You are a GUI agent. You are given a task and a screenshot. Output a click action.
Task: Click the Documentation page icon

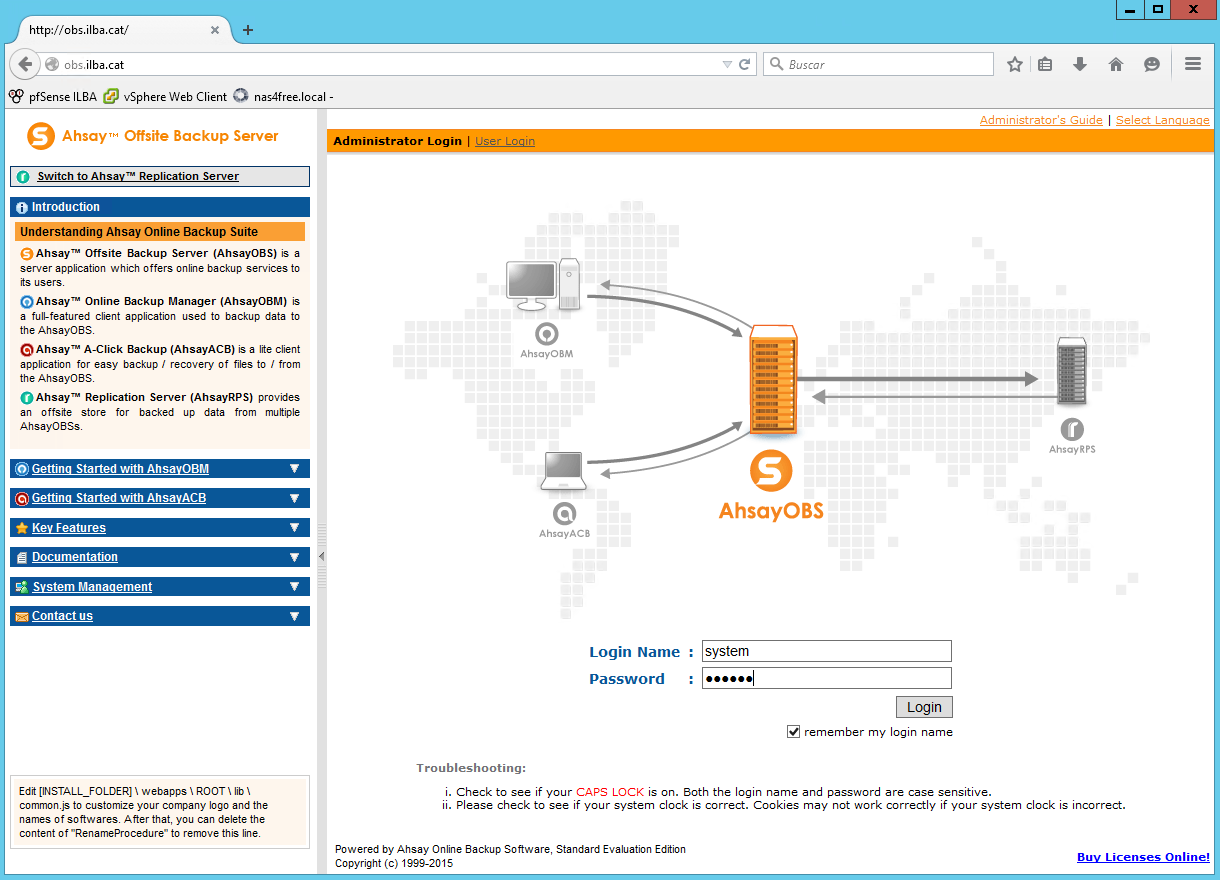click(x=22, y=557)
